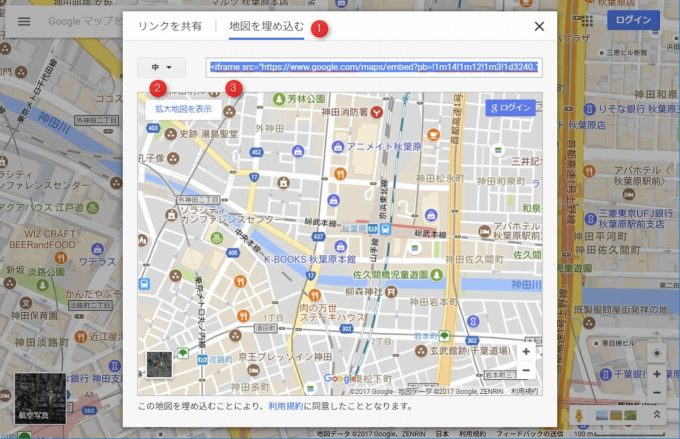Expand the imagery strip with double chevron
Viewport: 680px width, 439px height.
click(x=656, y=414)
